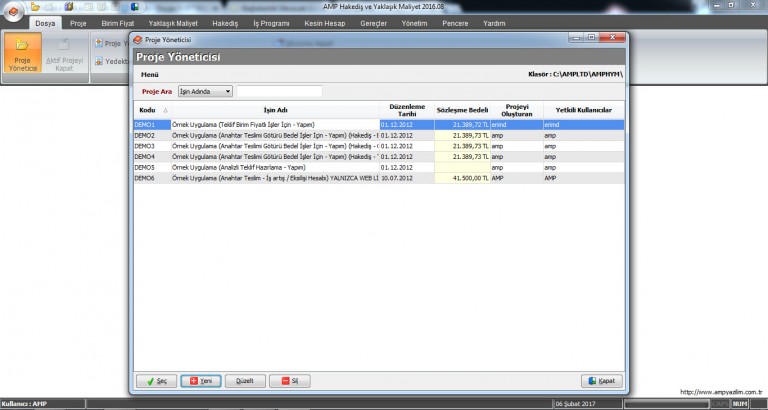
Task: Switch to the Birim Fiyat ribbon tab
Action: pyautogui.click(x=118, y=22)
